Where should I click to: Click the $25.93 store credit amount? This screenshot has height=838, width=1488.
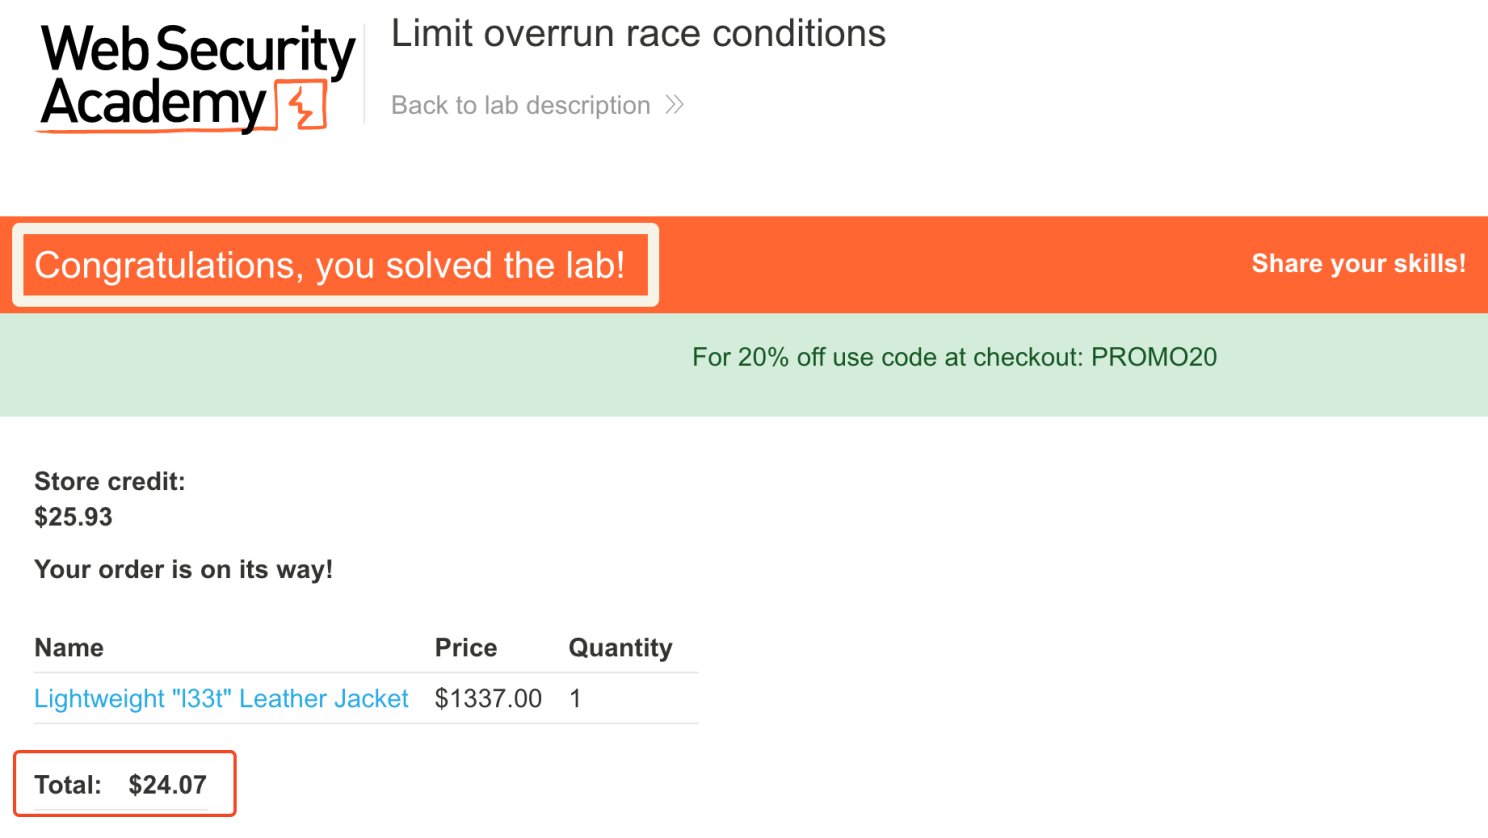[x=73, y=517]
